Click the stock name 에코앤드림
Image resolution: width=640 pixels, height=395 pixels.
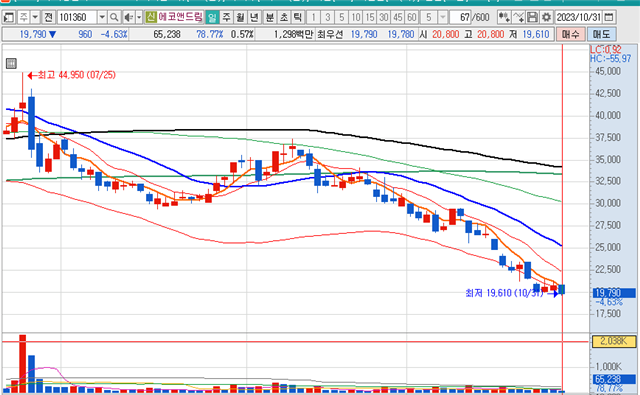pos(180,17)
